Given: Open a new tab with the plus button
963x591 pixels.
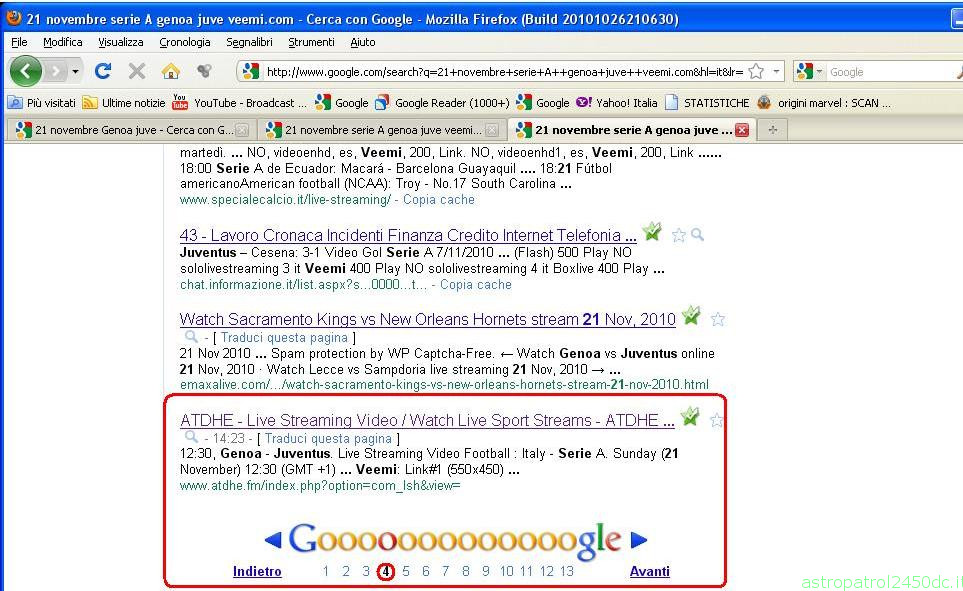Looking at the screenshot, I should click(773, 130).
